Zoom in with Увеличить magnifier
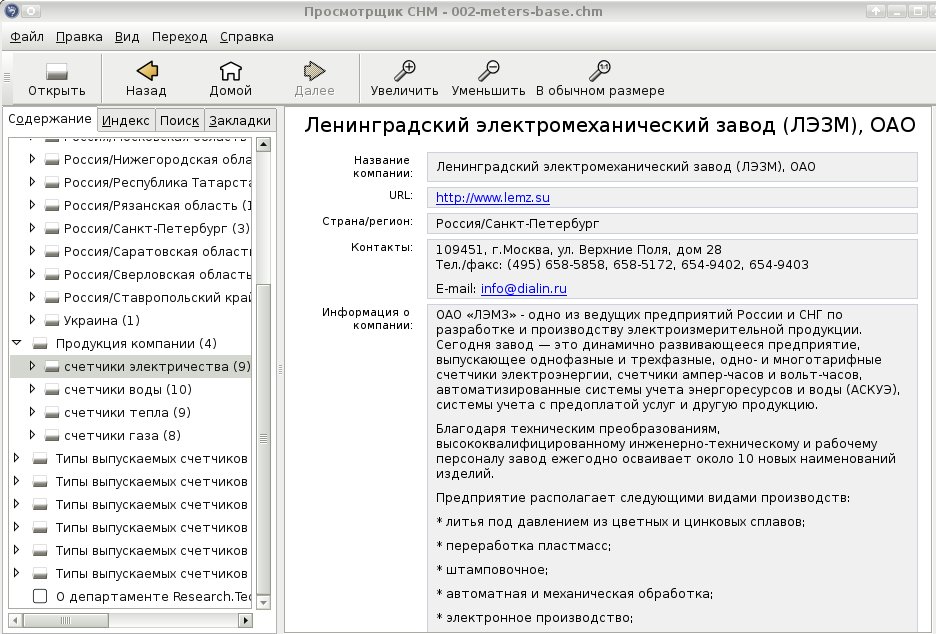The image size is (936, 634). pos(404,70)
